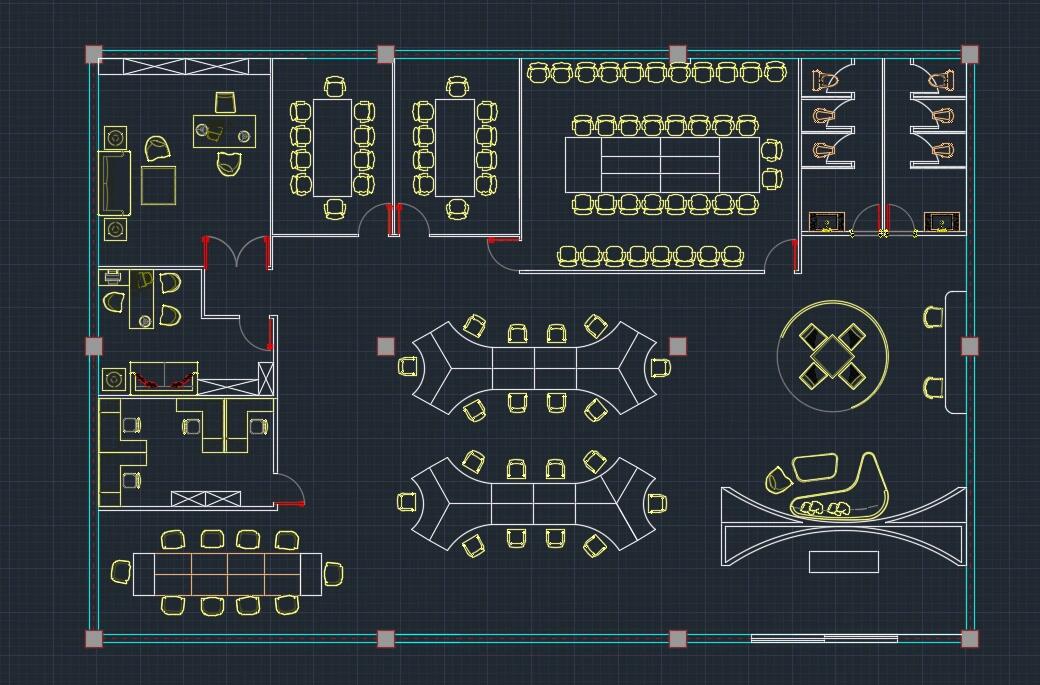Screen dimensions: 1040x685
Task: Select the right small meeting room table
Action: click(x=455, y=147)
